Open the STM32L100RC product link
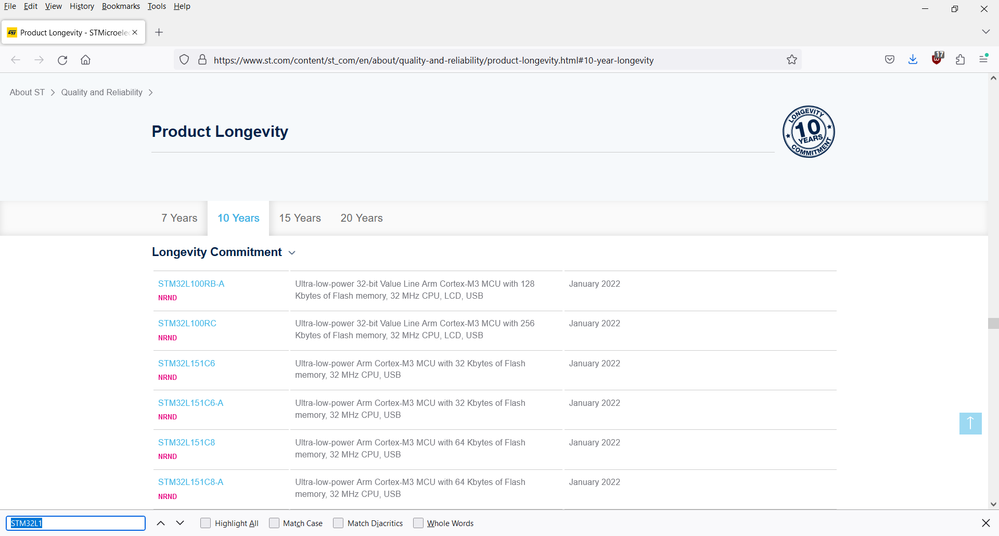 click(187, 323)
